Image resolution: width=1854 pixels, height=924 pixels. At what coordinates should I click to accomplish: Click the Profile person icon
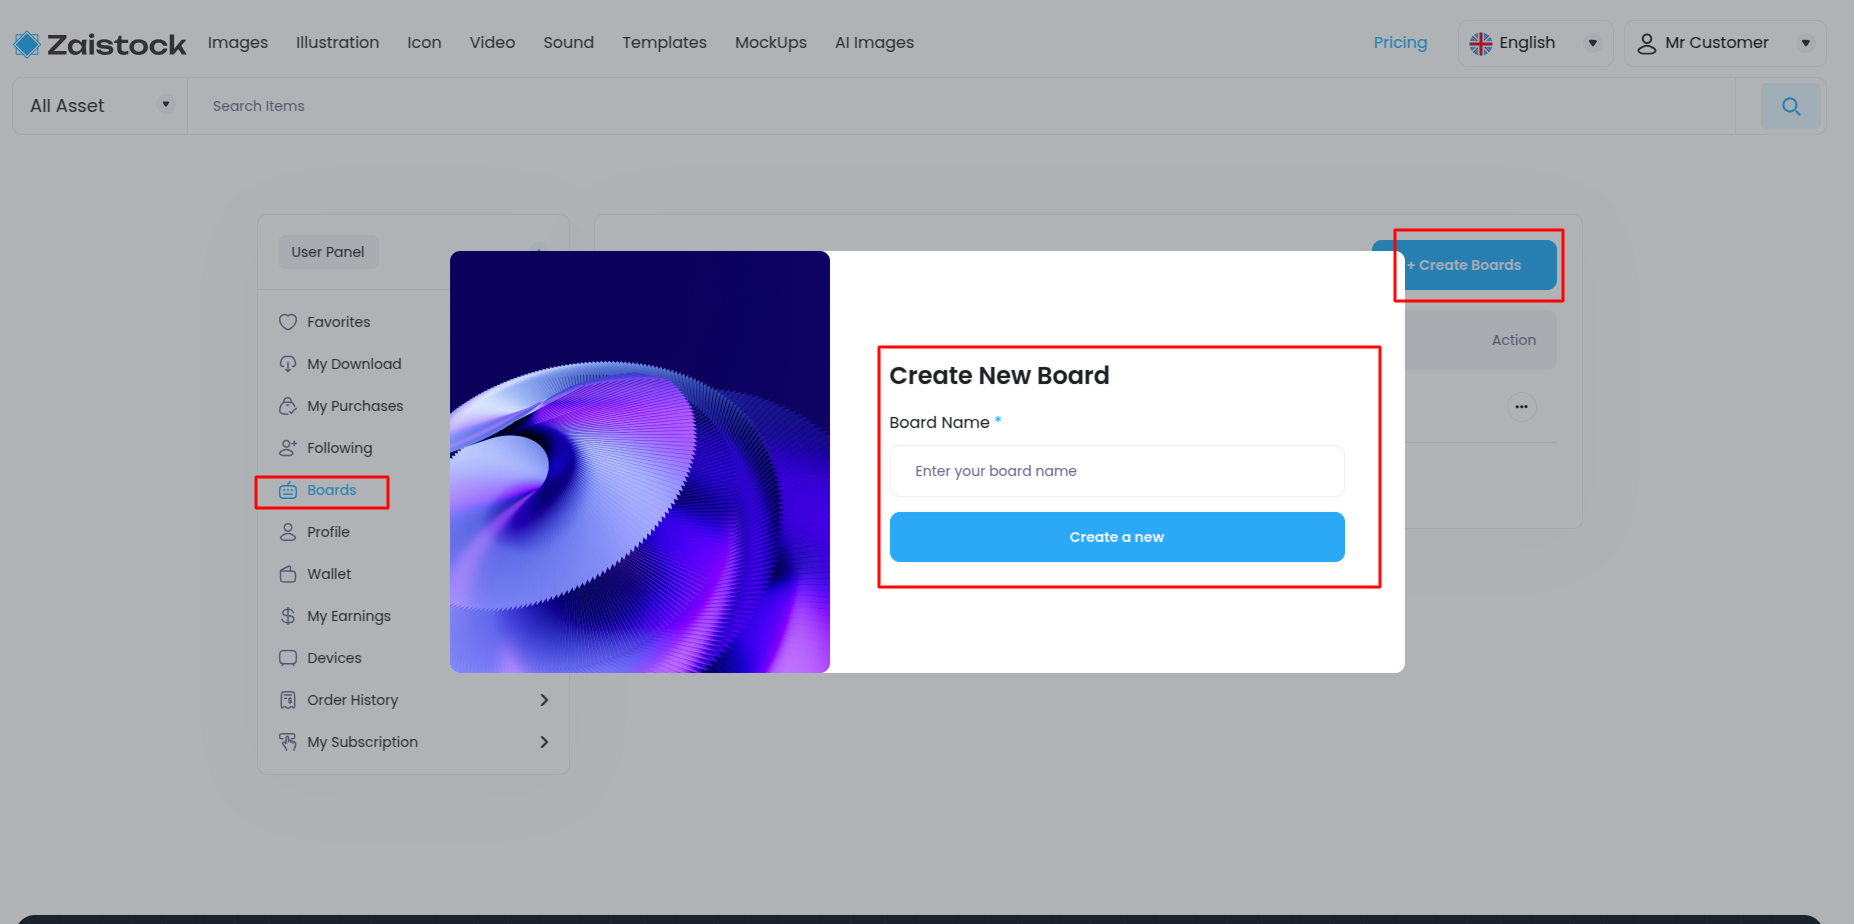pos(288,532)
